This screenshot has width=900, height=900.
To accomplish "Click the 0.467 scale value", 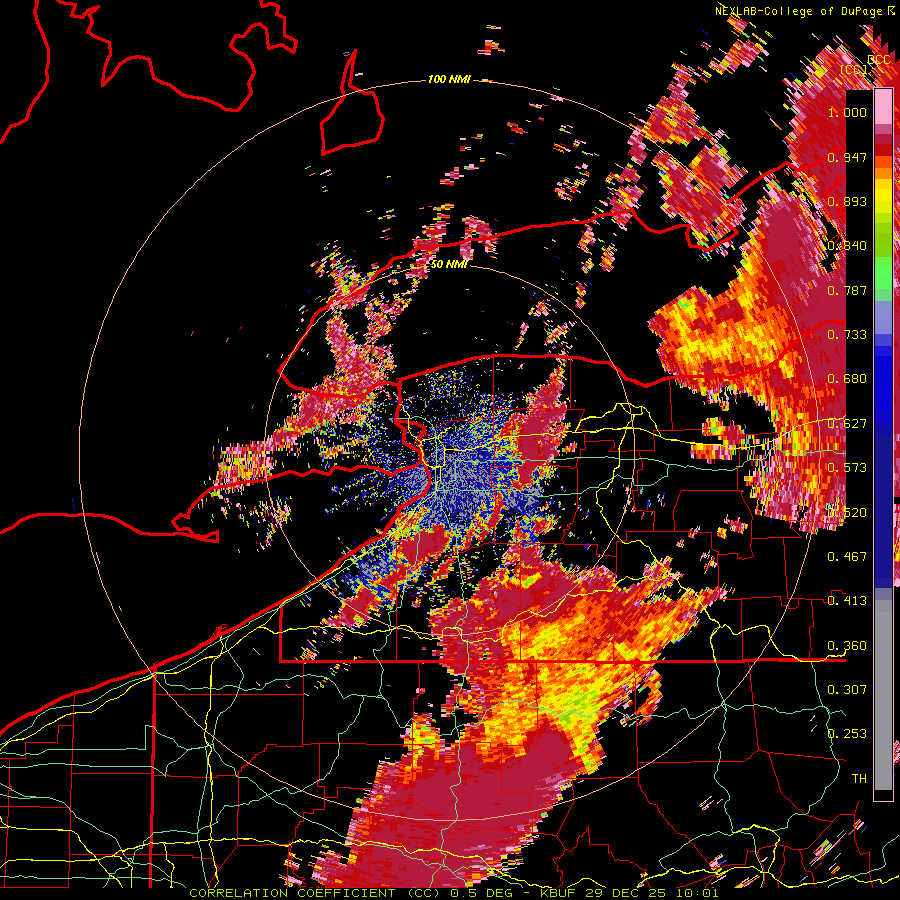I will 847,557.
